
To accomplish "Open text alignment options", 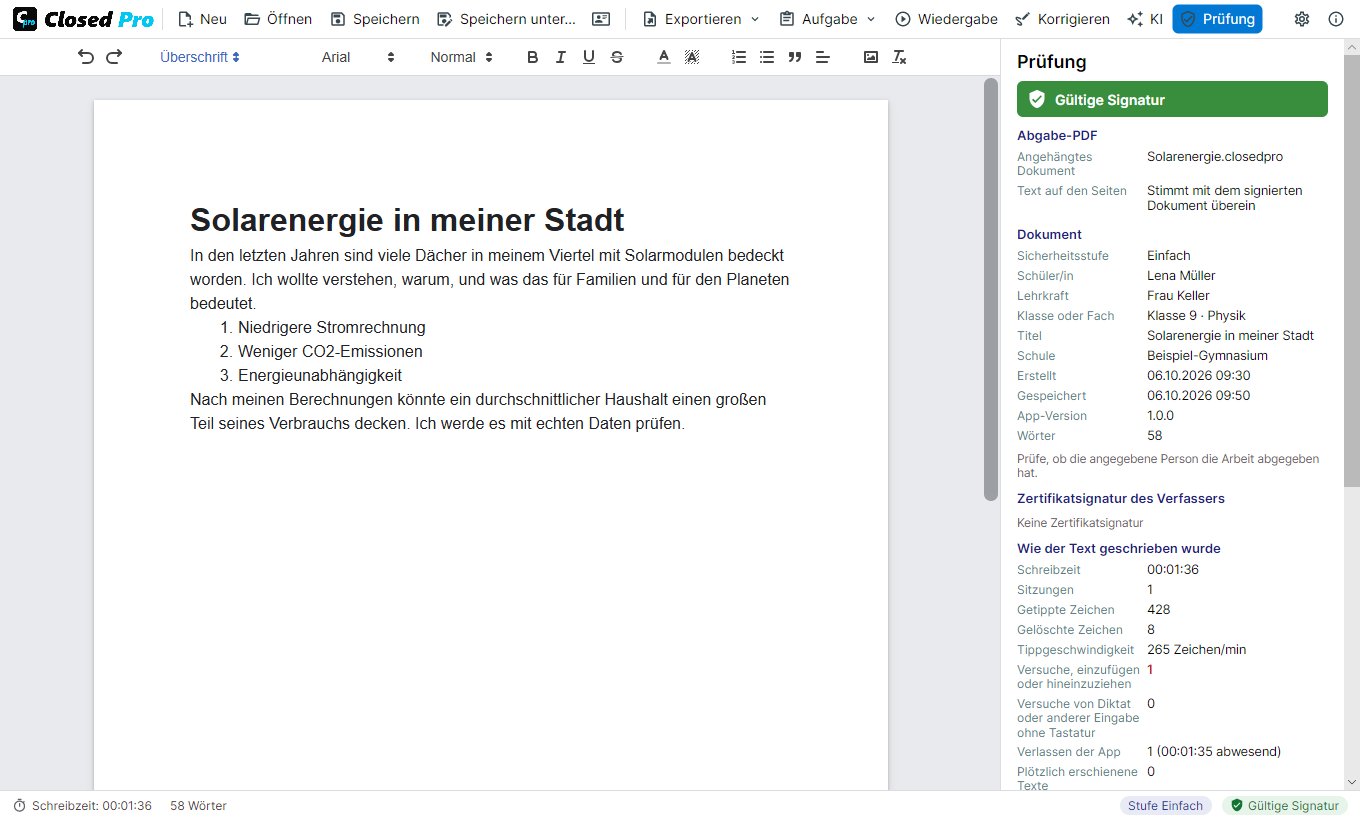I will [823, 57].
